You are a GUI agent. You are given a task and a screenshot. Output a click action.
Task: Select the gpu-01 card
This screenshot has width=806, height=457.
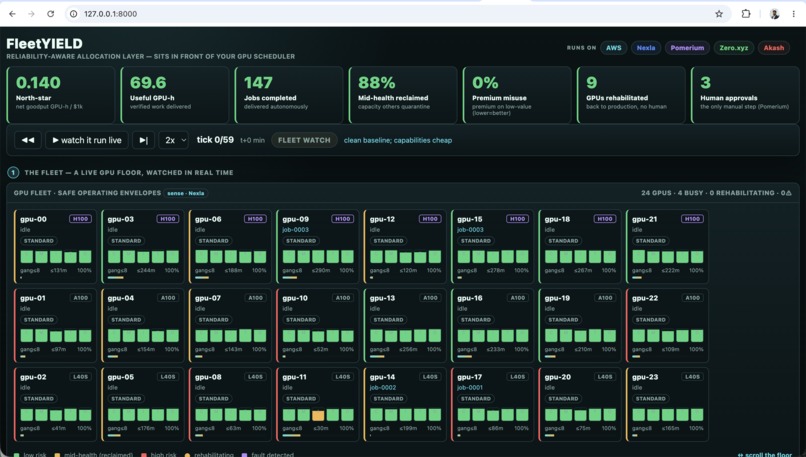coord(56,325)
